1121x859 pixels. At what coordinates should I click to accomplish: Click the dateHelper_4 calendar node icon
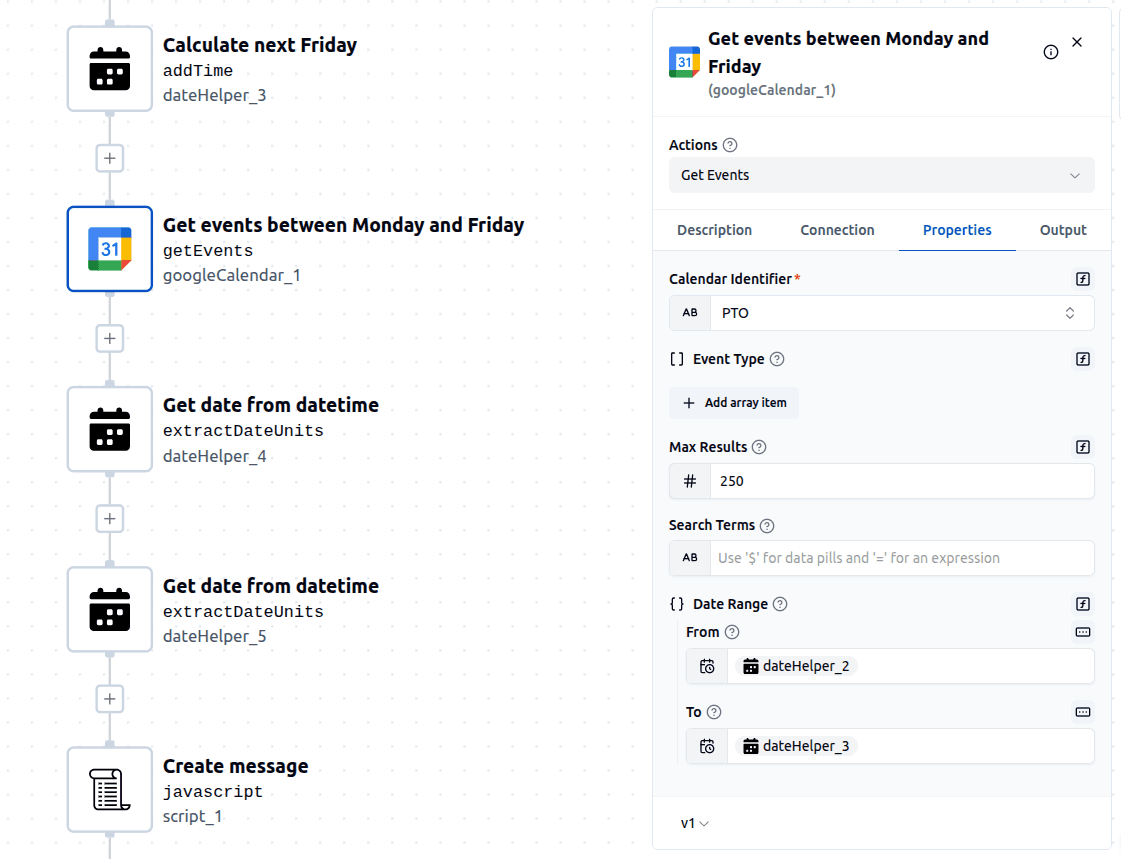click(110, 429)
